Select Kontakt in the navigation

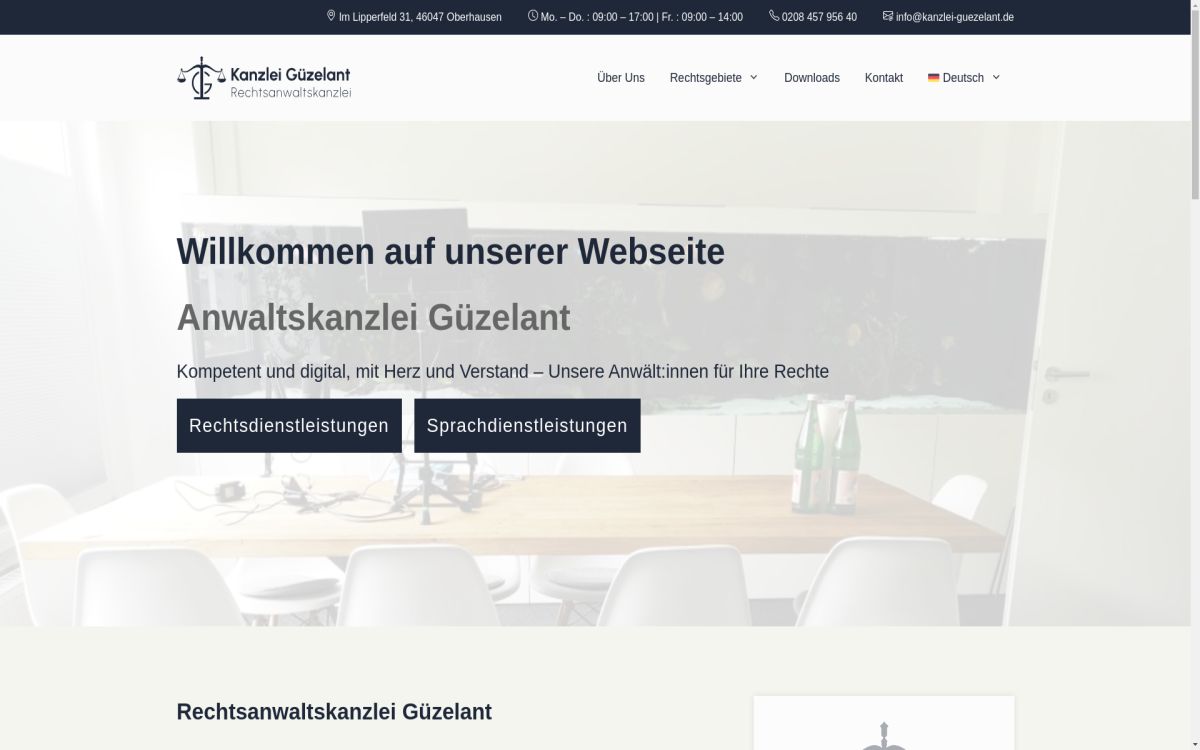[883, 77]
